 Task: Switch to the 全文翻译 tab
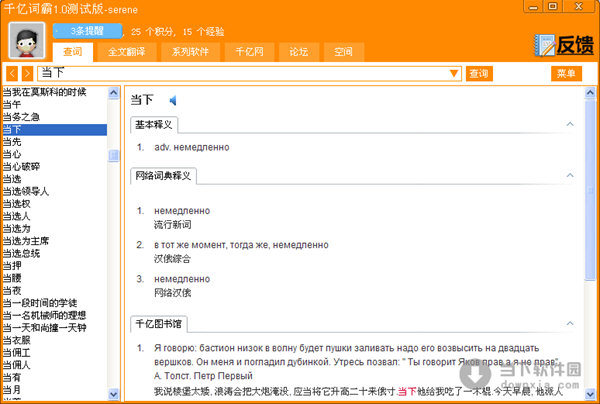tap(127, 52)
